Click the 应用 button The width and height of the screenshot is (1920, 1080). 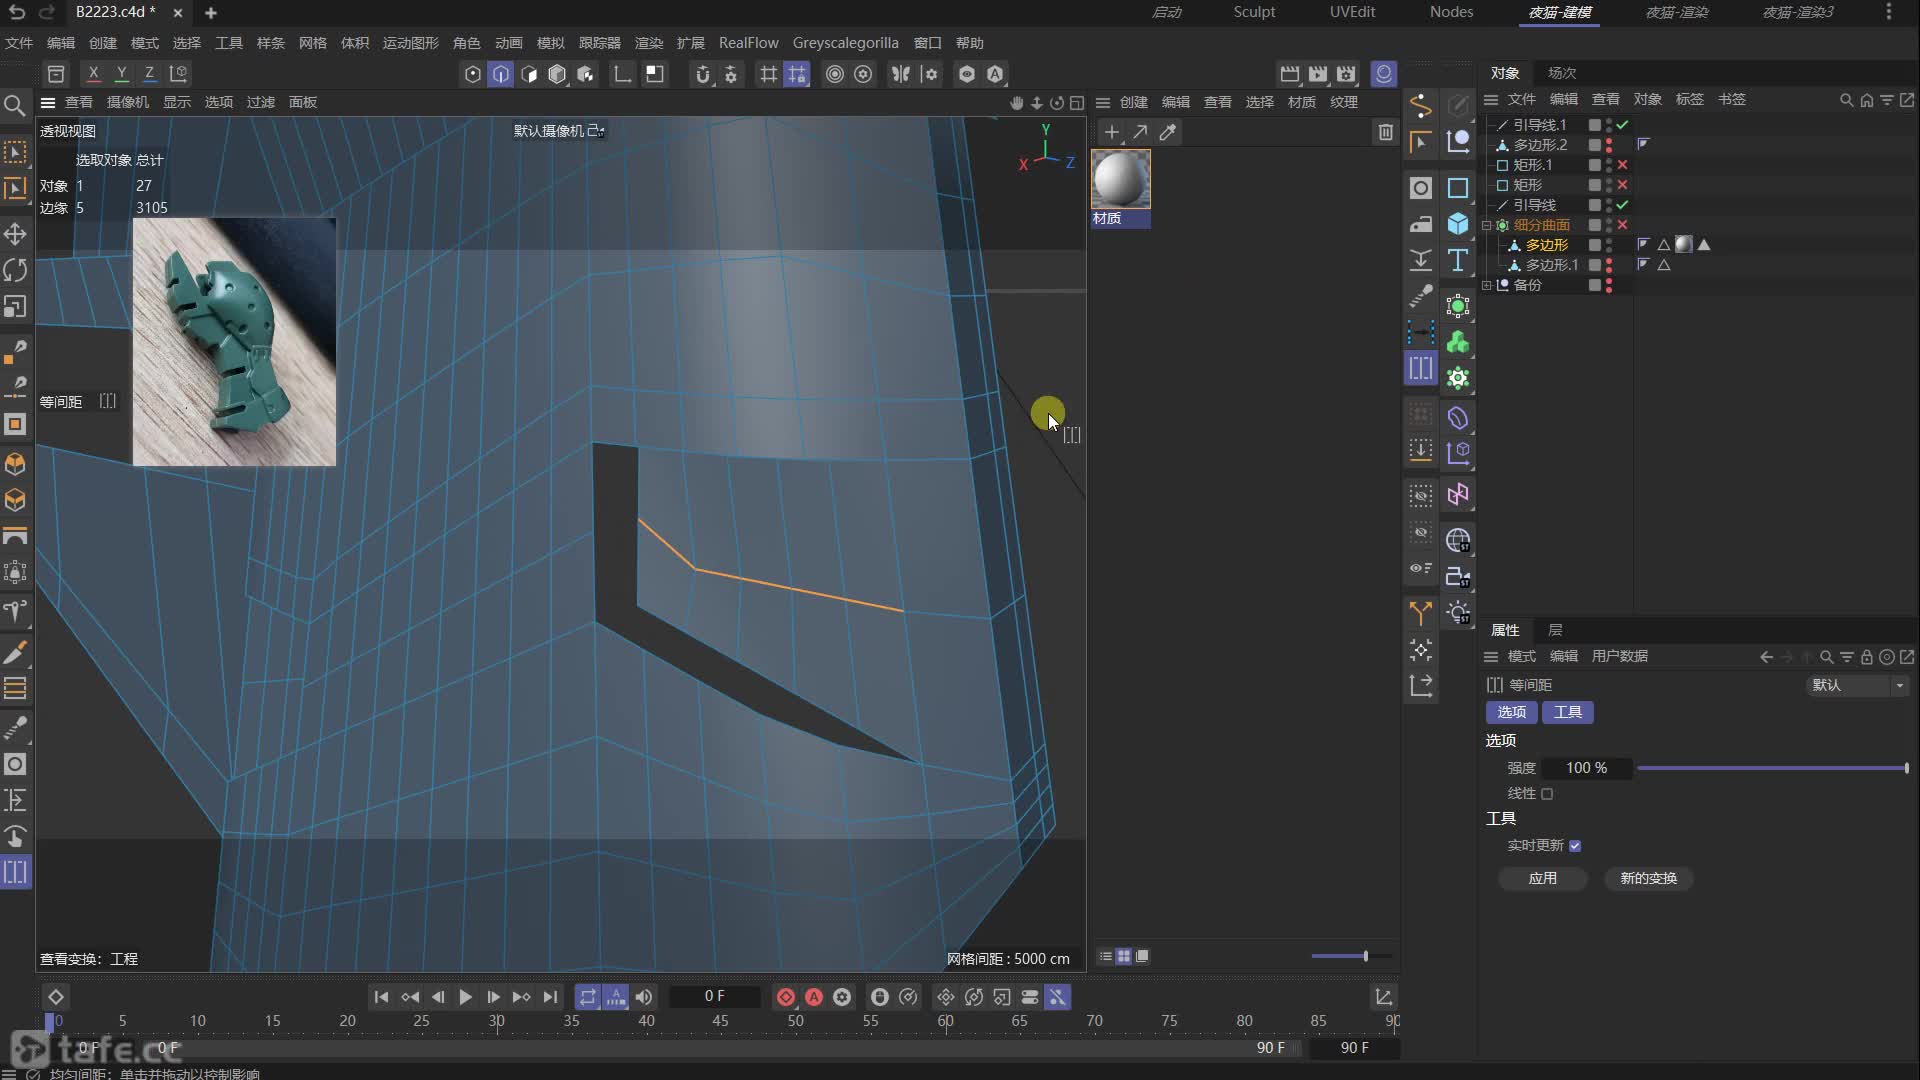coord(1542,878)
